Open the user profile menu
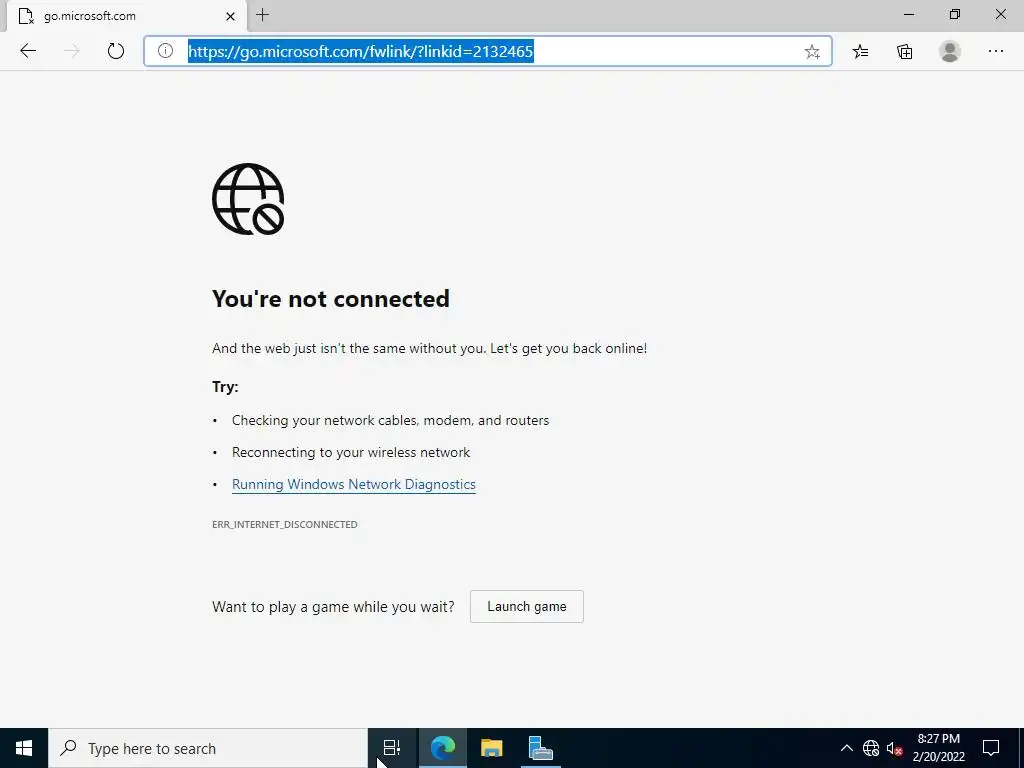Image resolution: width=1024 pixels, height=768 pixels. [950, 51]
